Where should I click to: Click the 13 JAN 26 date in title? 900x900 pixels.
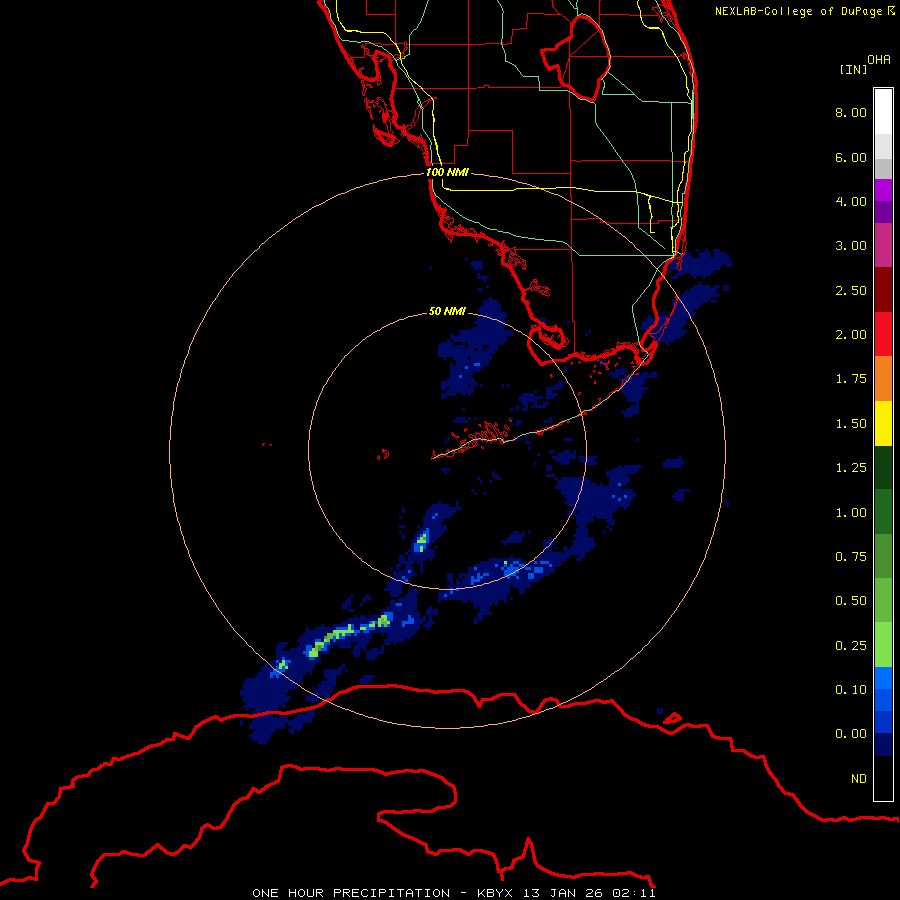[x=562, y=893]
